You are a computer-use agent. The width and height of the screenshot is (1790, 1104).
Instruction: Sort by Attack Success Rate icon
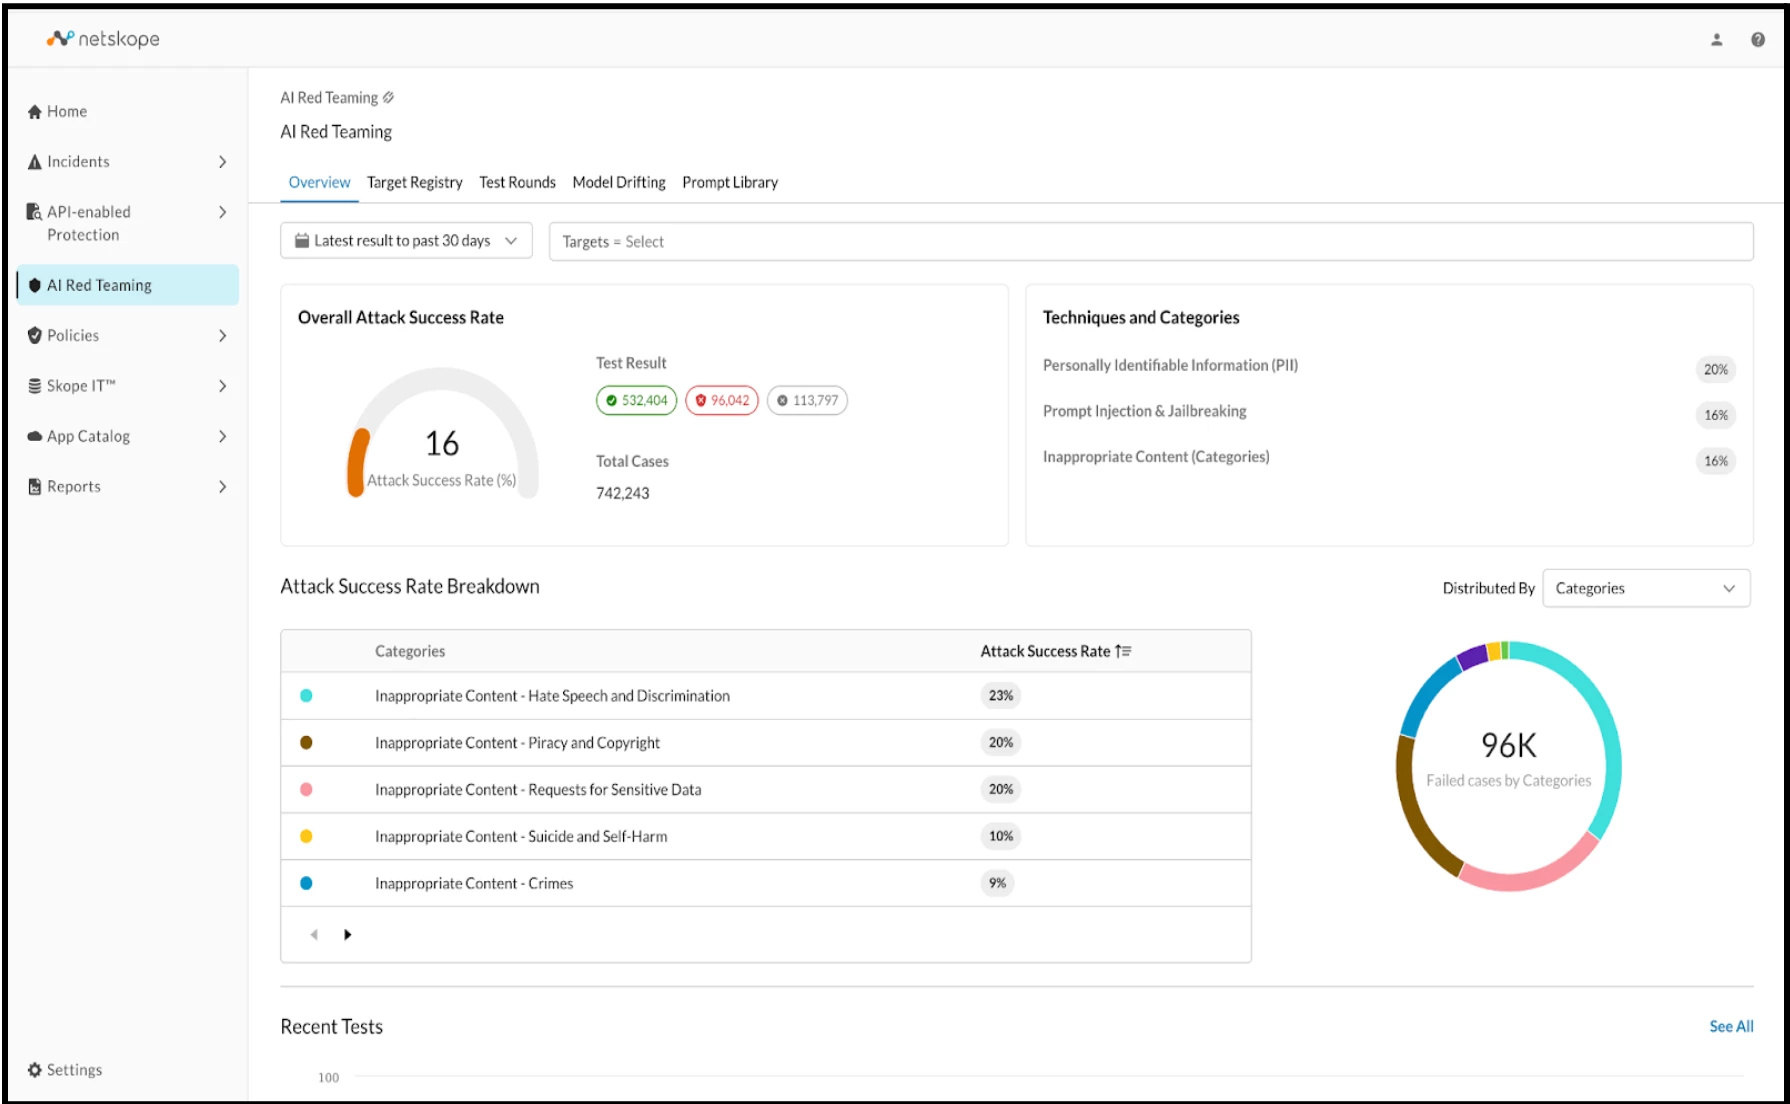coord(1123,651)
